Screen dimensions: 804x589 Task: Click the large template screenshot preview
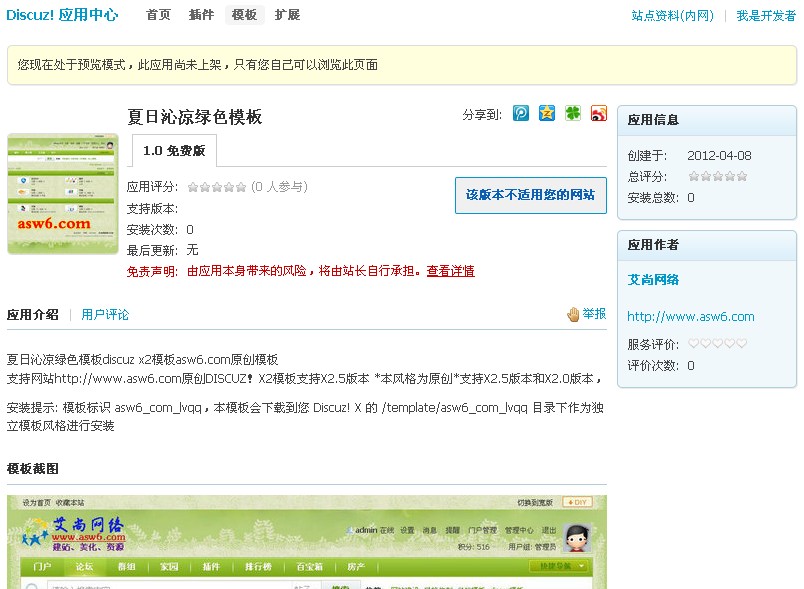pos(307,542)
